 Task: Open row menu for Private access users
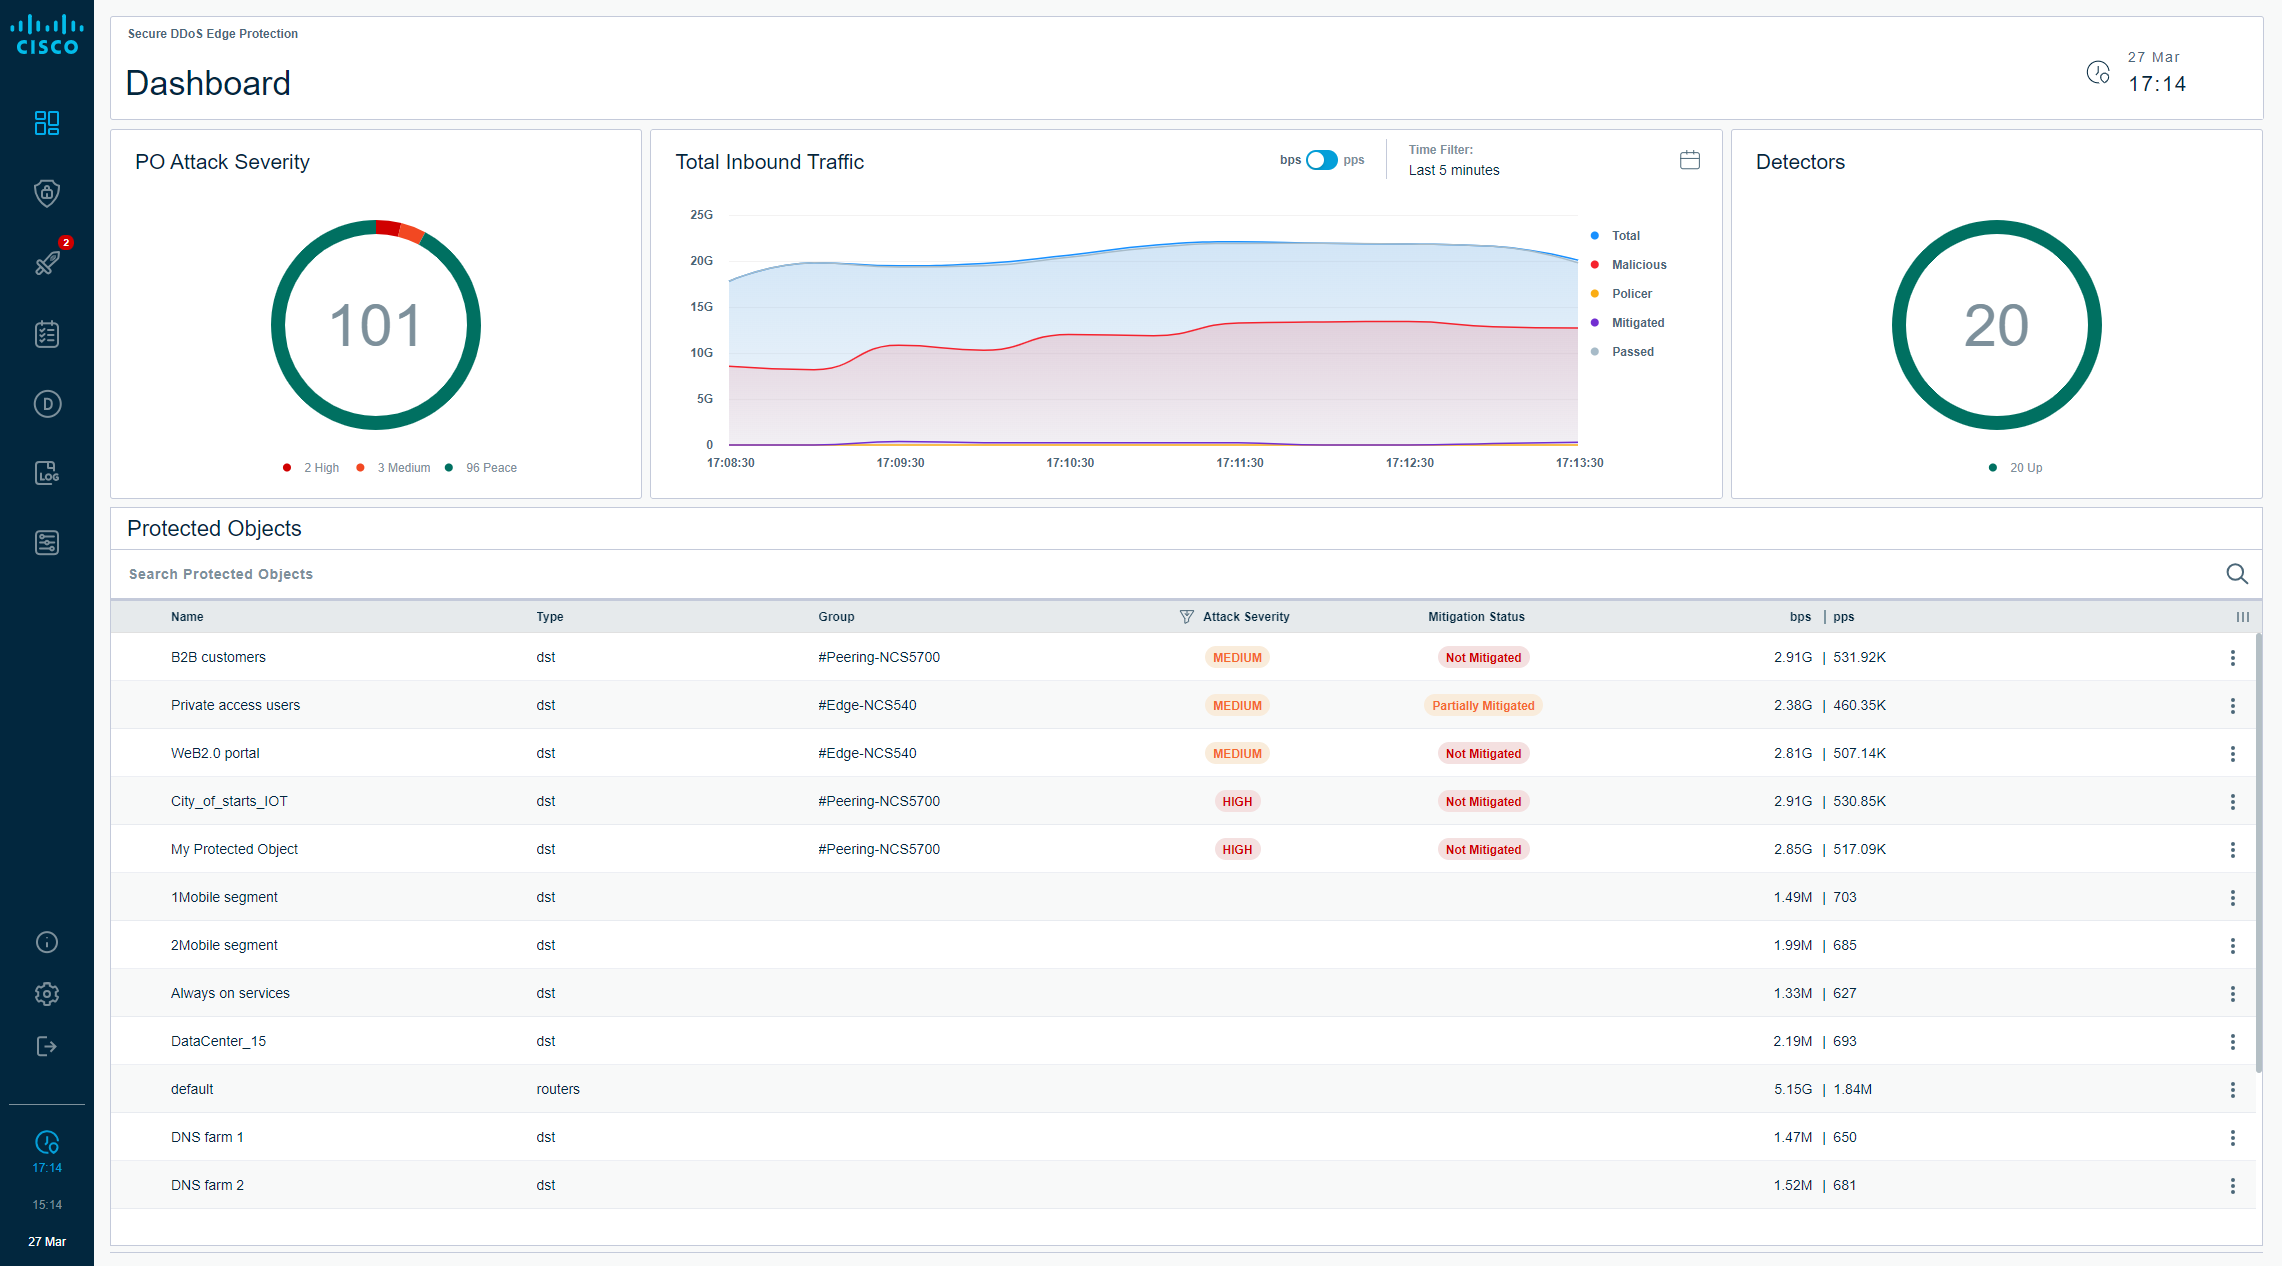tap(2232, 706)
